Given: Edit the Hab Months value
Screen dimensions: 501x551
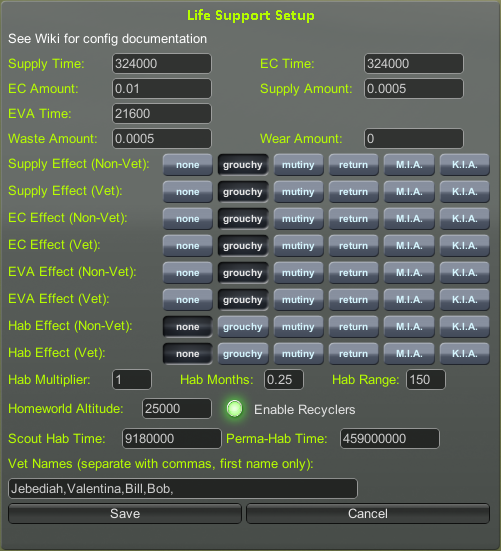Looking at the screenshot, I should (284, 380).
